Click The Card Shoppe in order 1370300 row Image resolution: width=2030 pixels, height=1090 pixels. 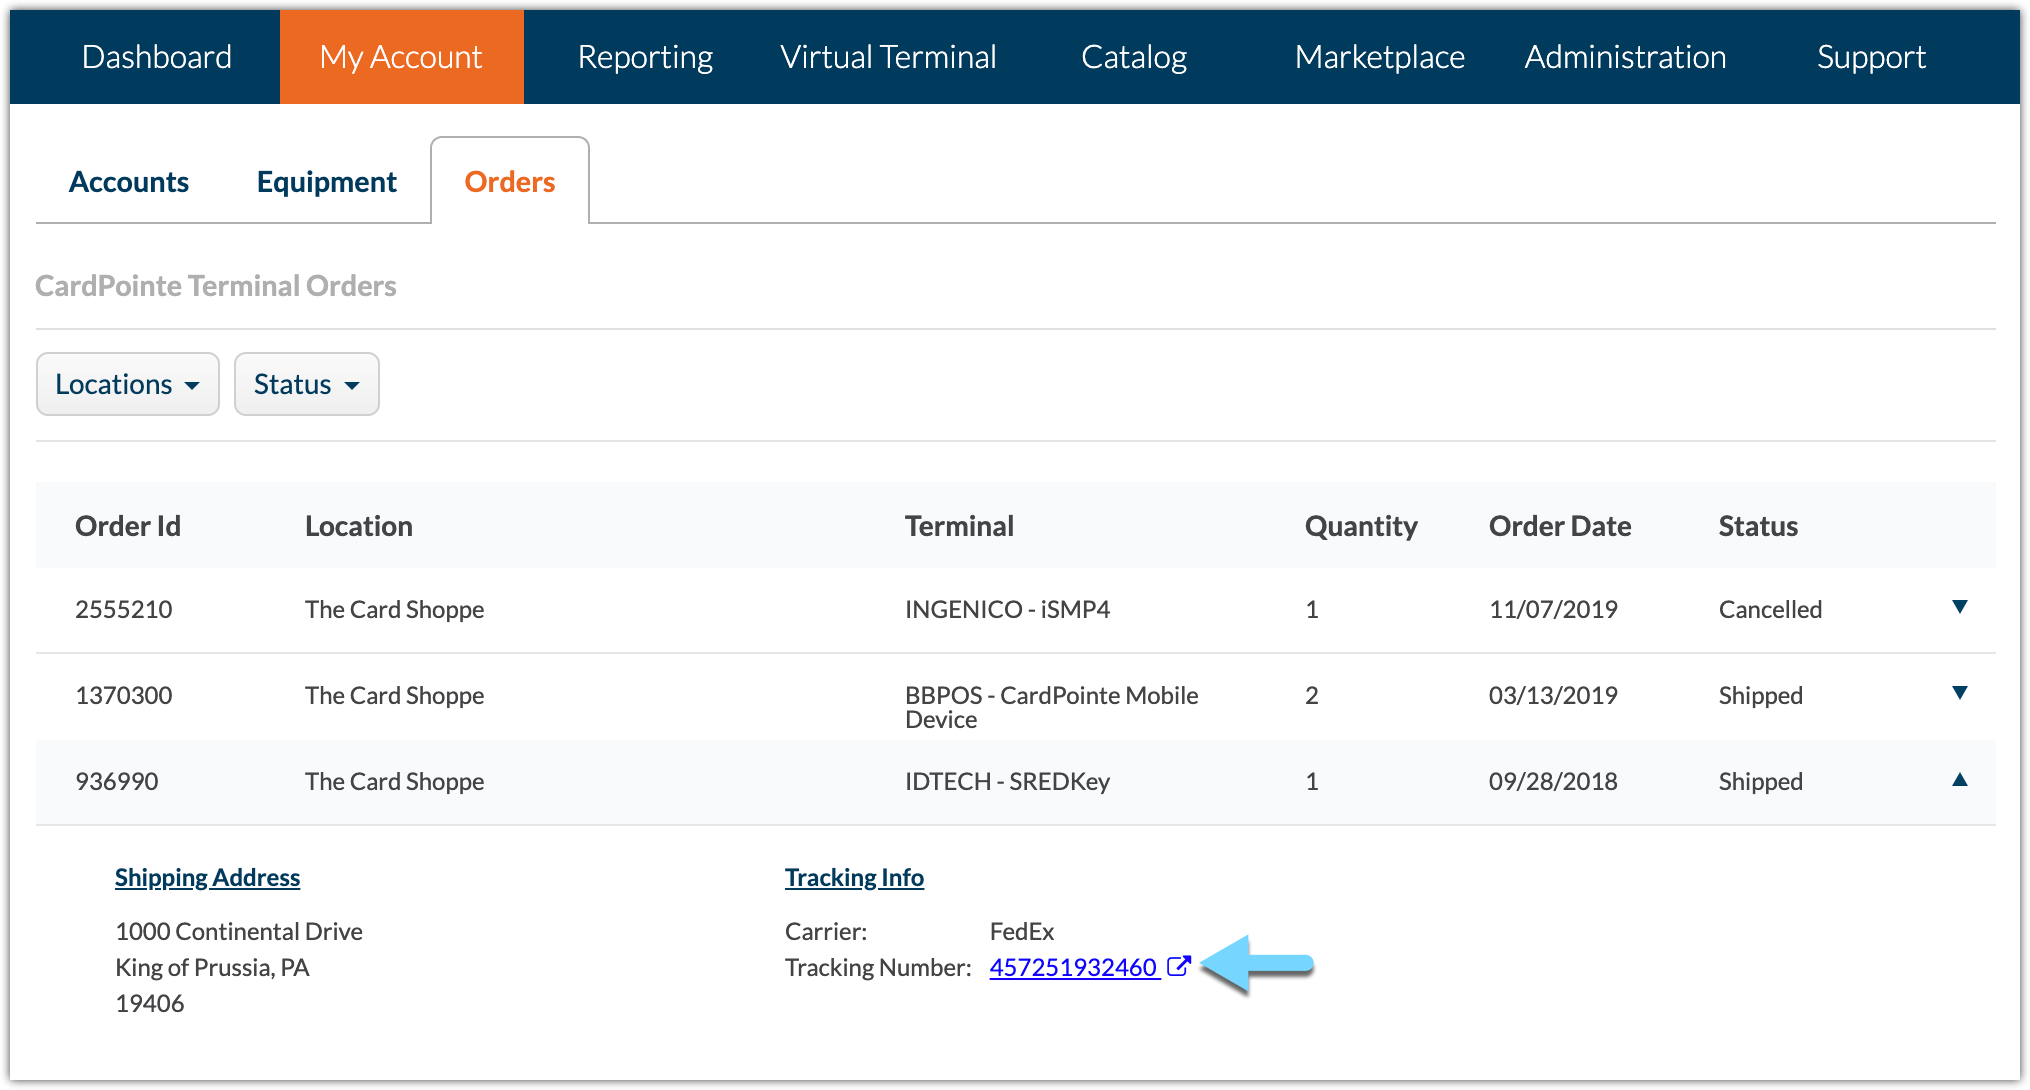(x=394, y=695)
